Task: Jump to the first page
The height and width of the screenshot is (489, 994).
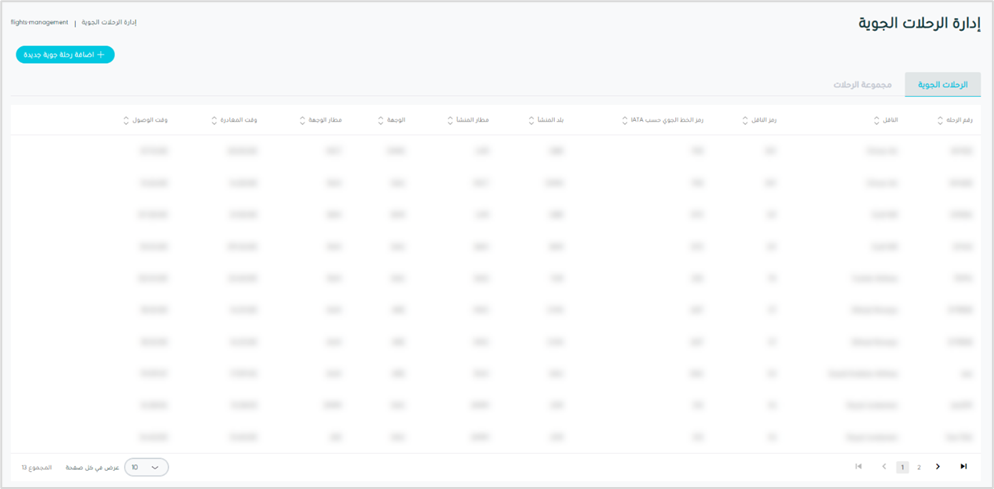Action: [x=858, y=467]
